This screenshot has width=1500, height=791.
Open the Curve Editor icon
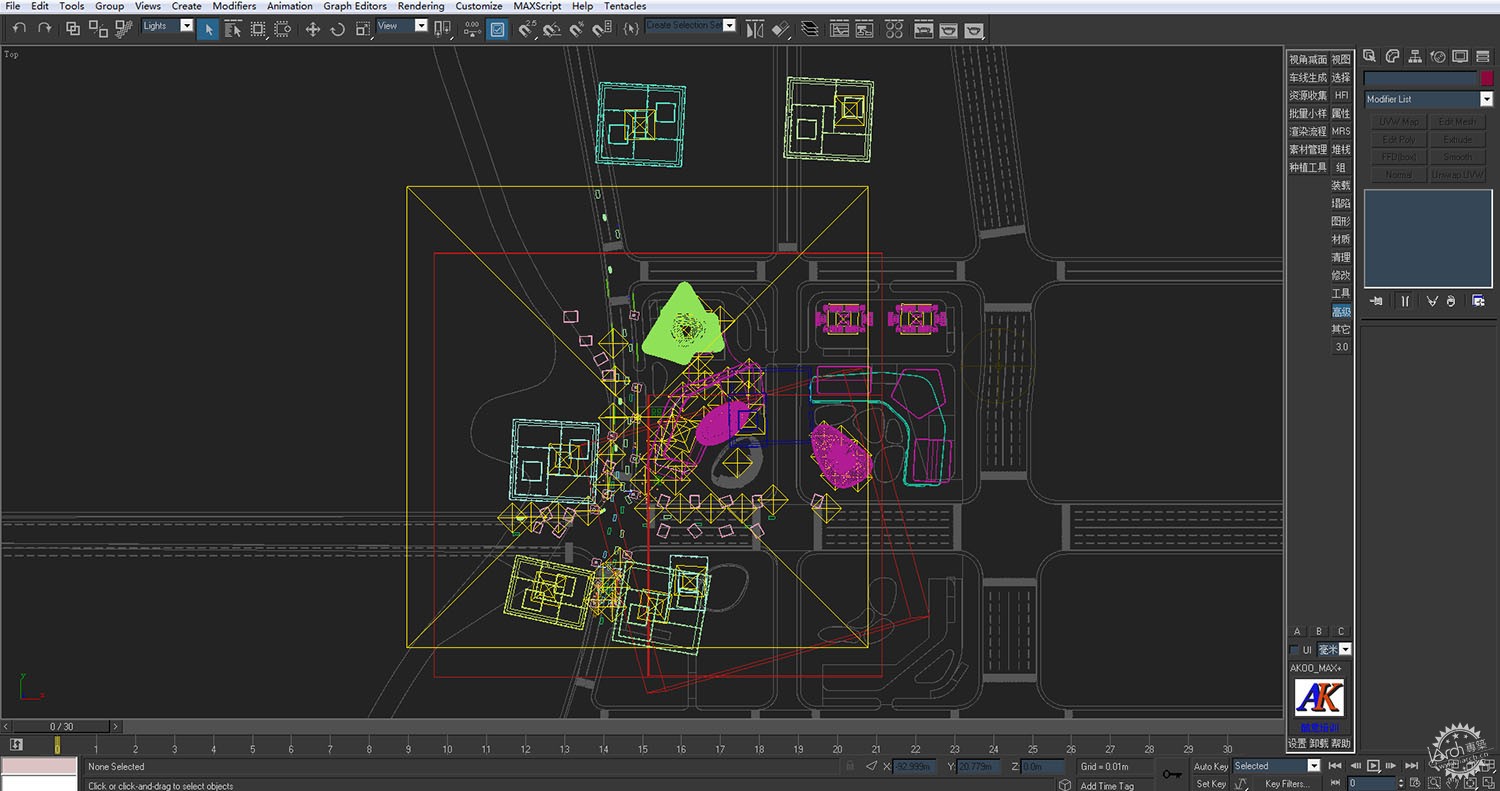(x=839, y=29)
